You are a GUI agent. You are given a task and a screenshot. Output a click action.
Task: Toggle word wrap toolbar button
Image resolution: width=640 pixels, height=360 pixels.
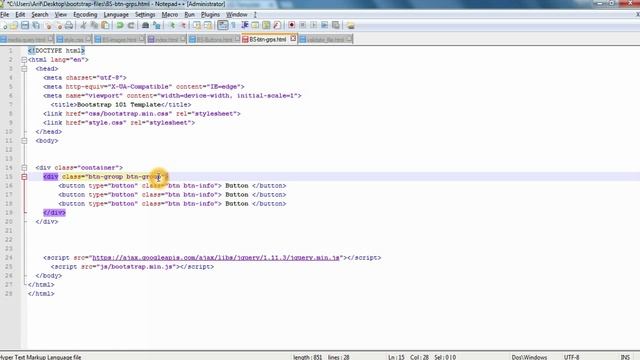(x=222, y=25)
